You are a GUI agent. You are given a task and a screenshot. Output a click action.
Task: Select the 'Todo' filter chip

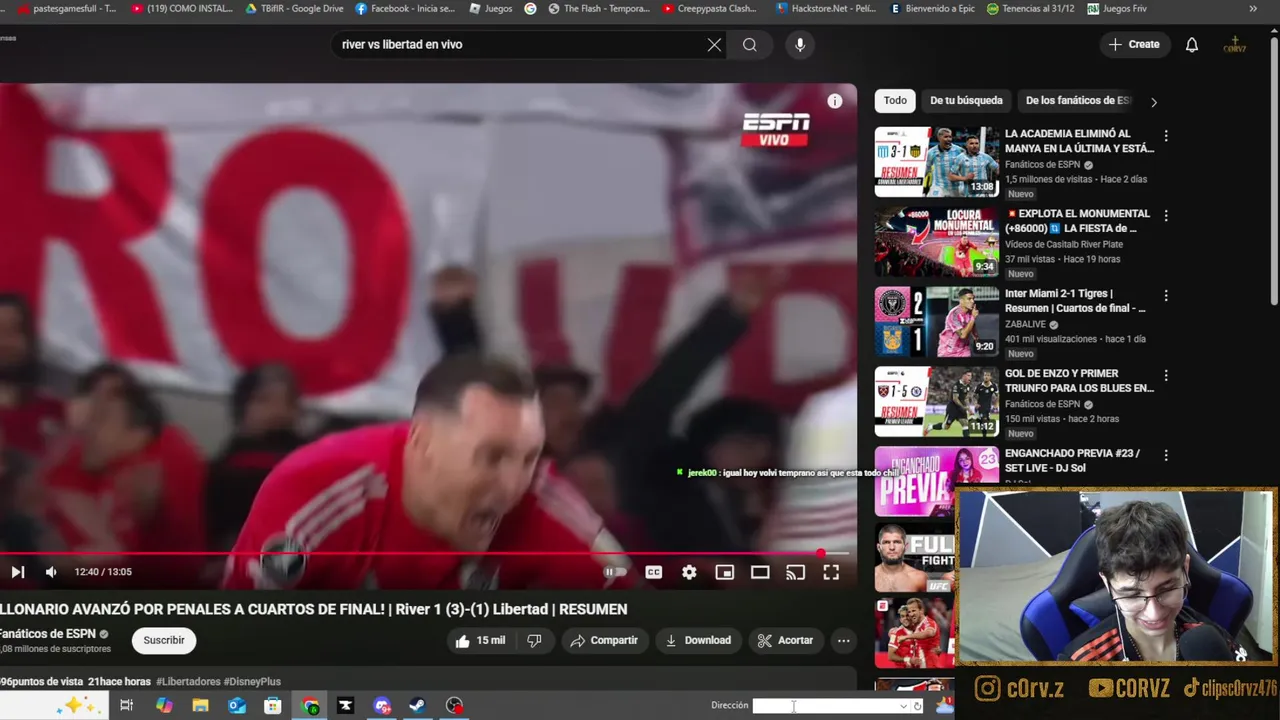(895, 100)
